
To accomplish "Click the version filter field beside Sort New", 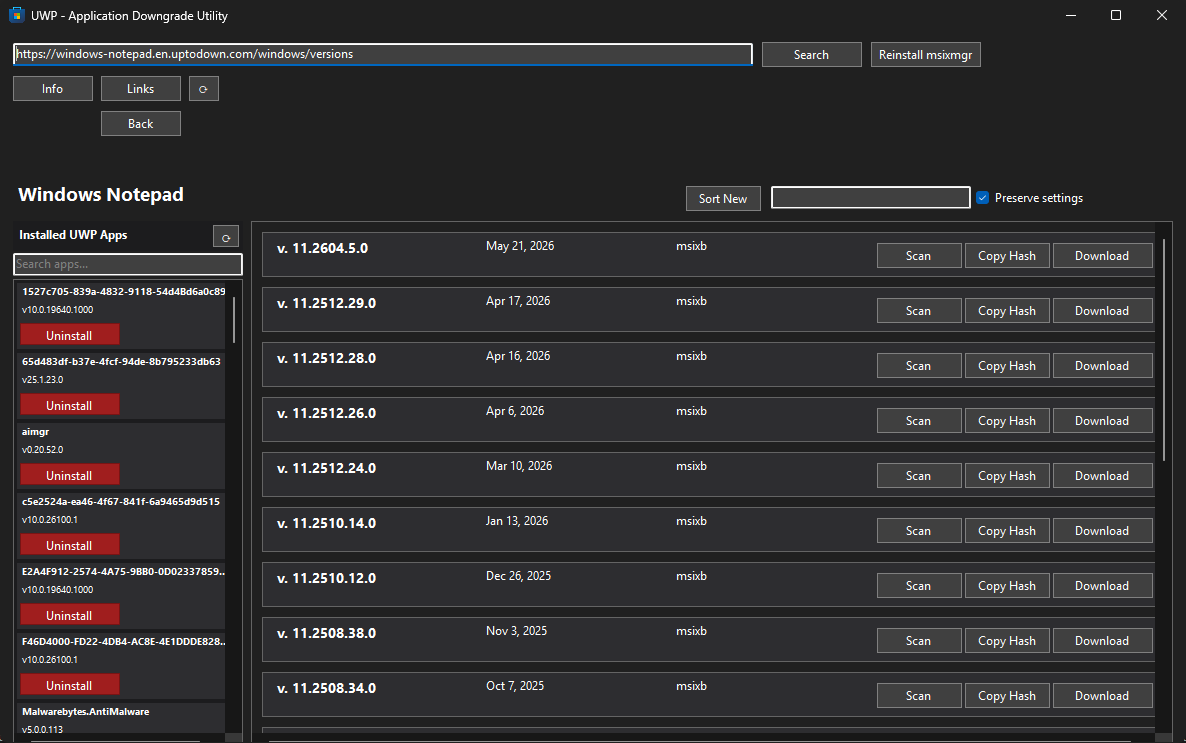I will tap(871, 197).
